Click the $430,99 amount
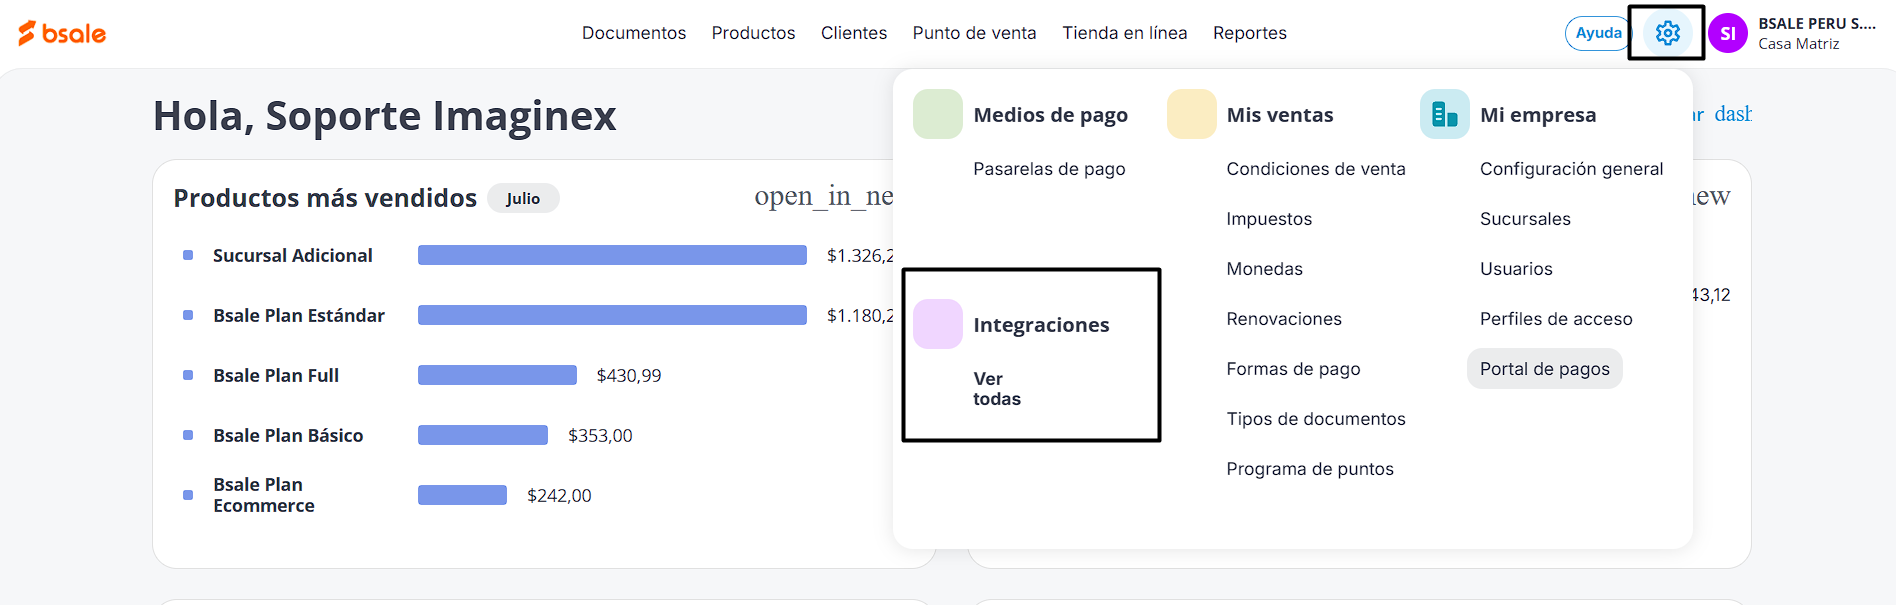This screenshot has width=1896, height=605. point(629,376)
